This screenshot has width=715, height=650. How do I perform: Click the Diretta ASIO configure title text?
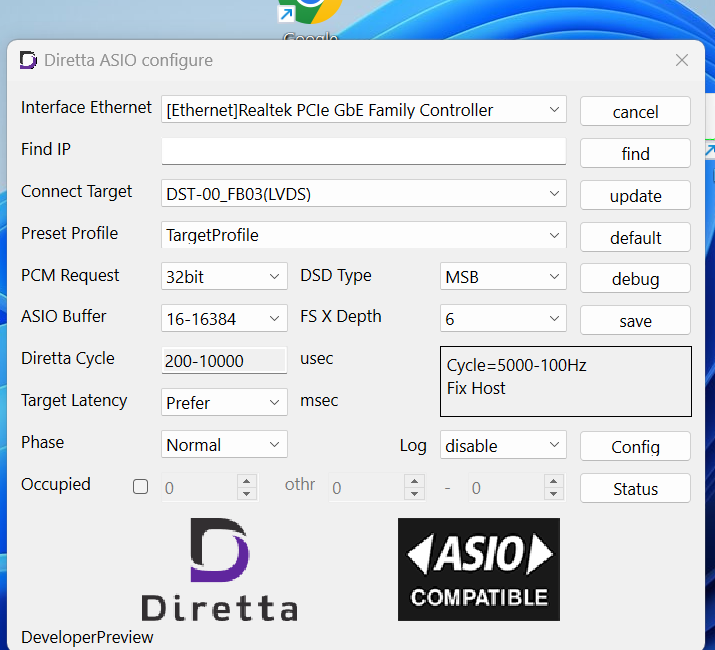128,60
